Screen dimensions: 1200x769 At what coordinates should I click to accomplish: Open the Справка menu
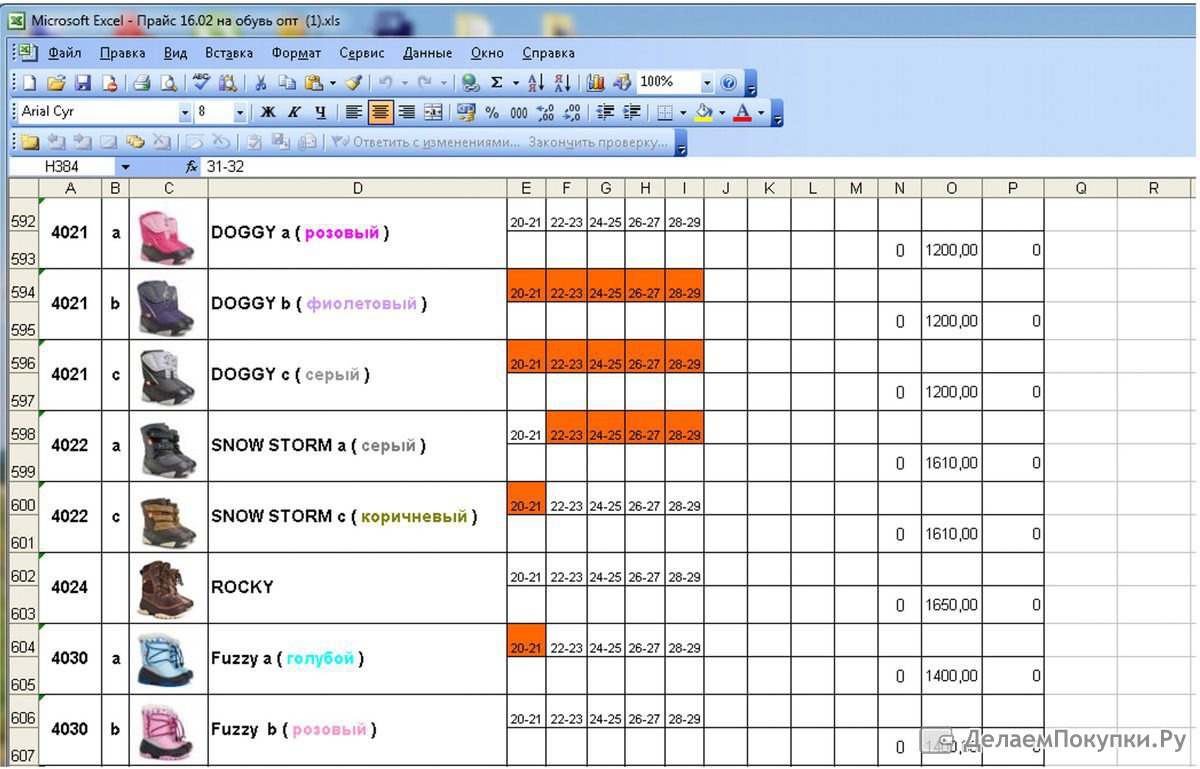(x=548, y=53)
